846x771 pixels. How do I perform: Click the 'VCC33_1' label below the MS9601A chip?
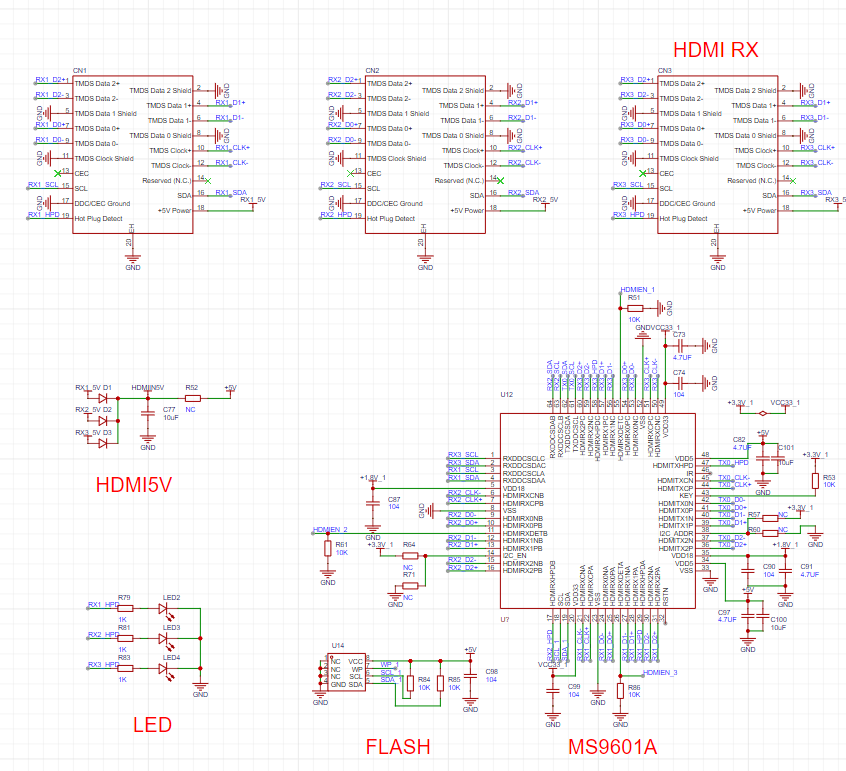552,665
